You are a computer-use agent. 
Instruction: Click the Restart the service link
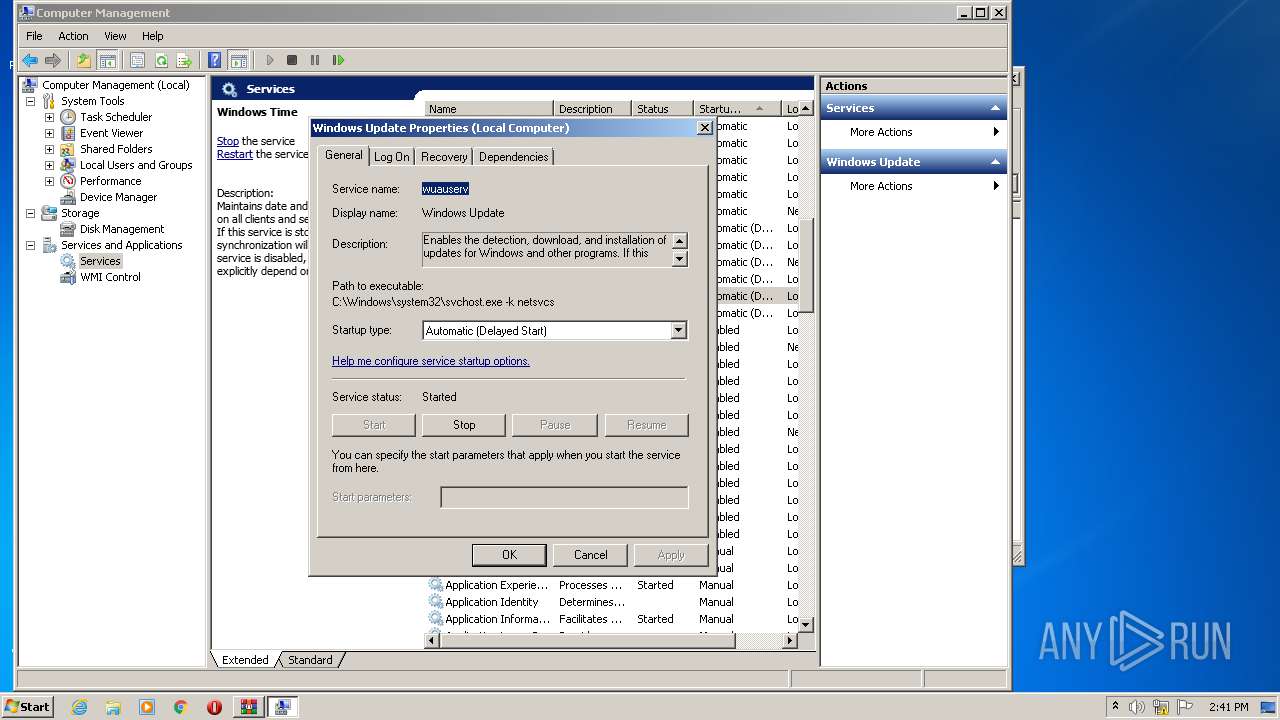[235, 154]
